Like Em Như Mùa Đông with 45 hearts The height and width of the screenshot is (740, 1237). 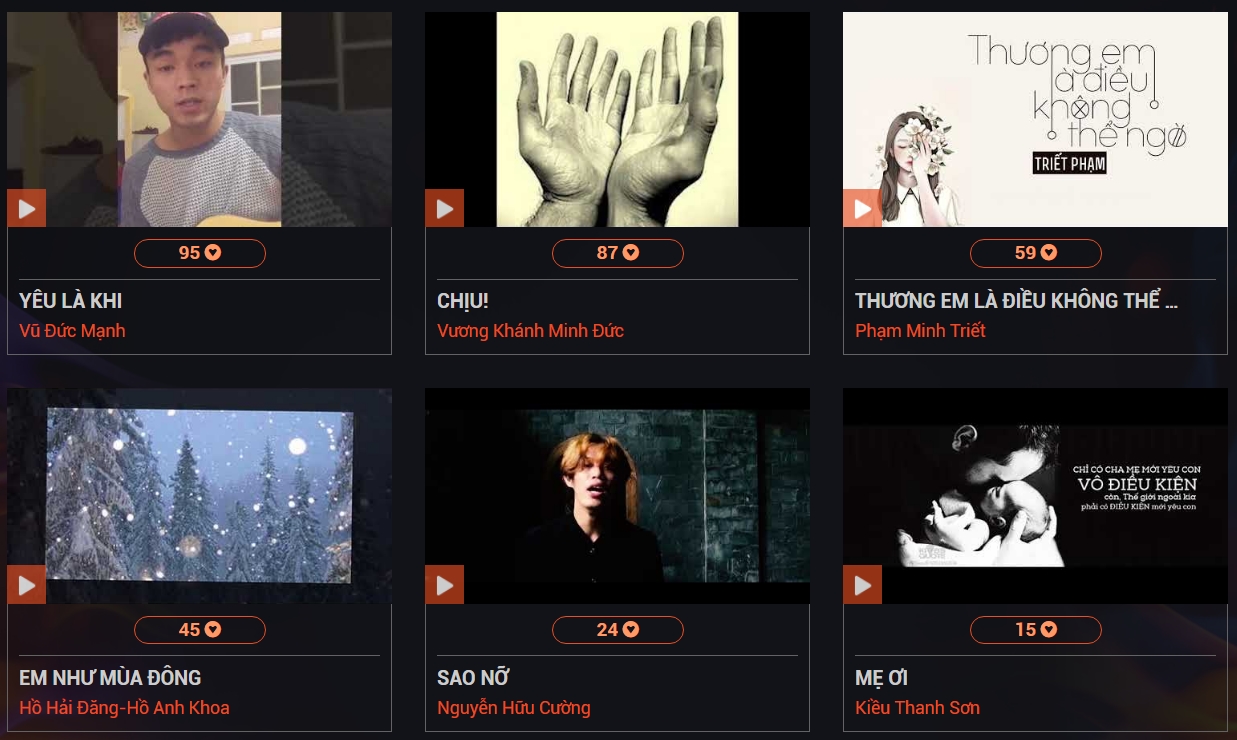tap(200, 630)
